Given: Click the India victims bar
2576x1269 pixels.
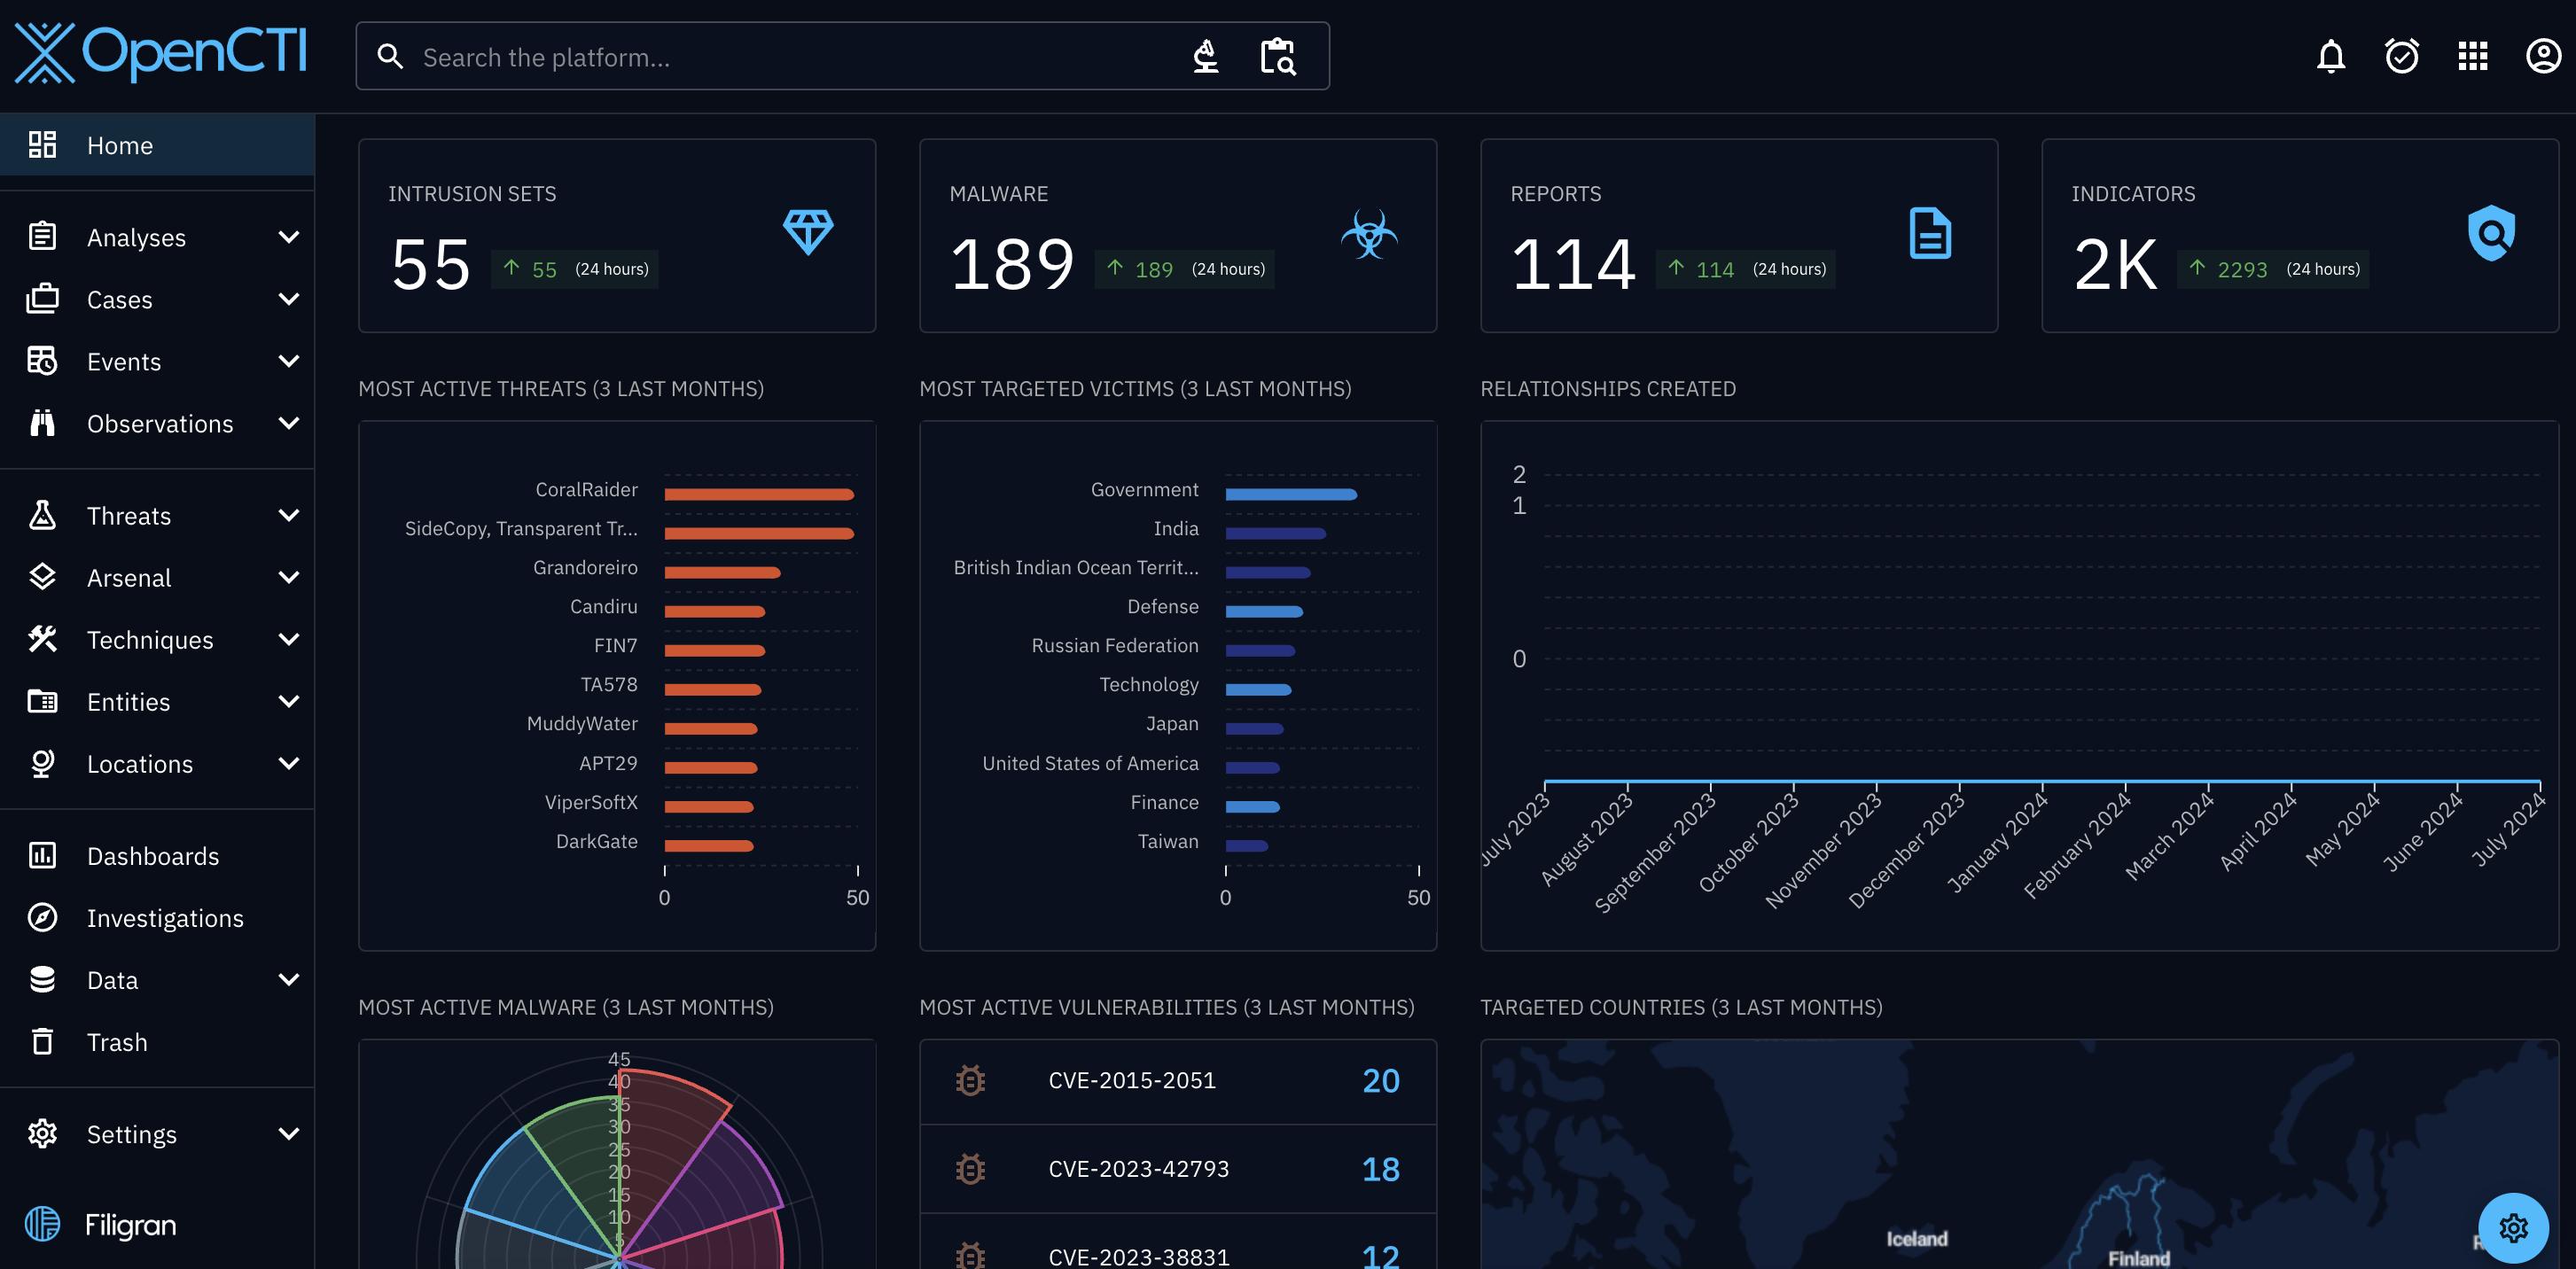Looking at the screenshot, I should [1275, 533].
